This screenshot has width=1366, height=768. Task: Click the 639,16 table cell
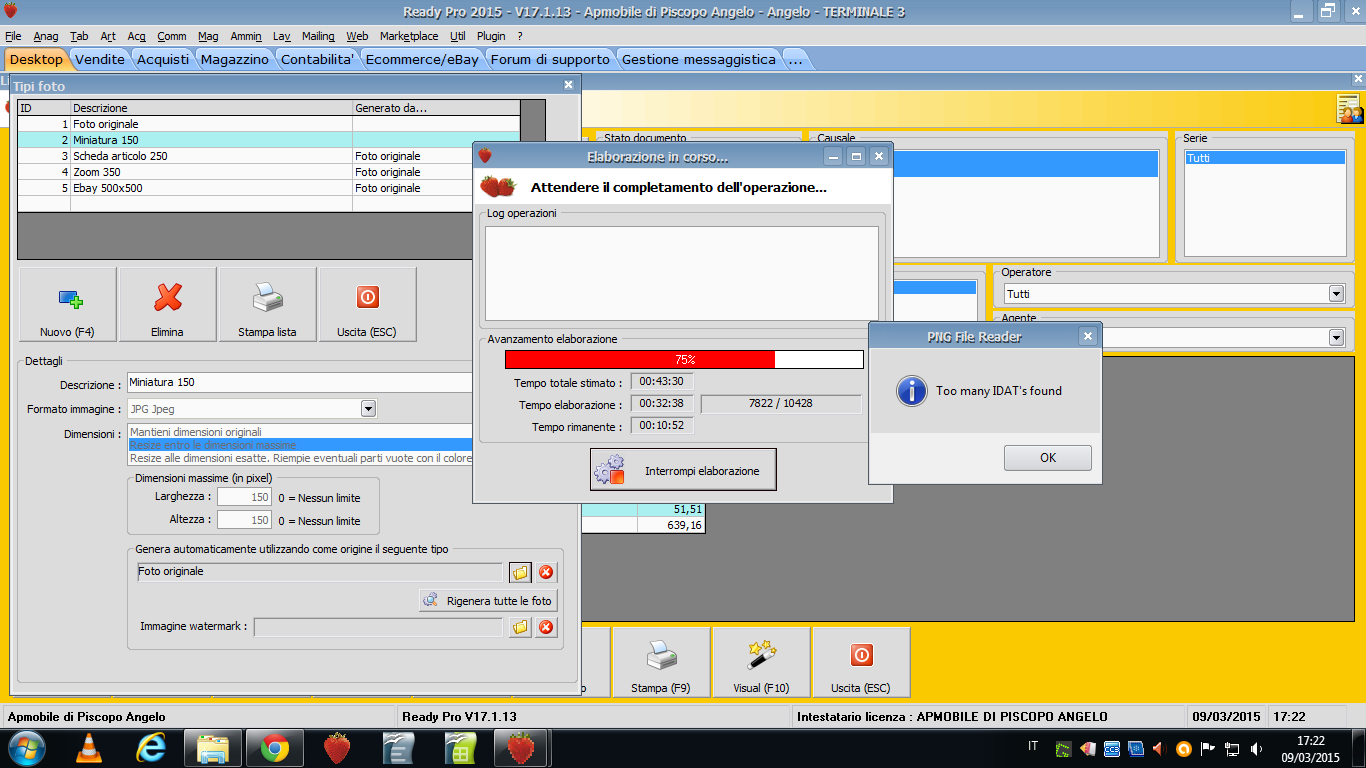point(671,525)
